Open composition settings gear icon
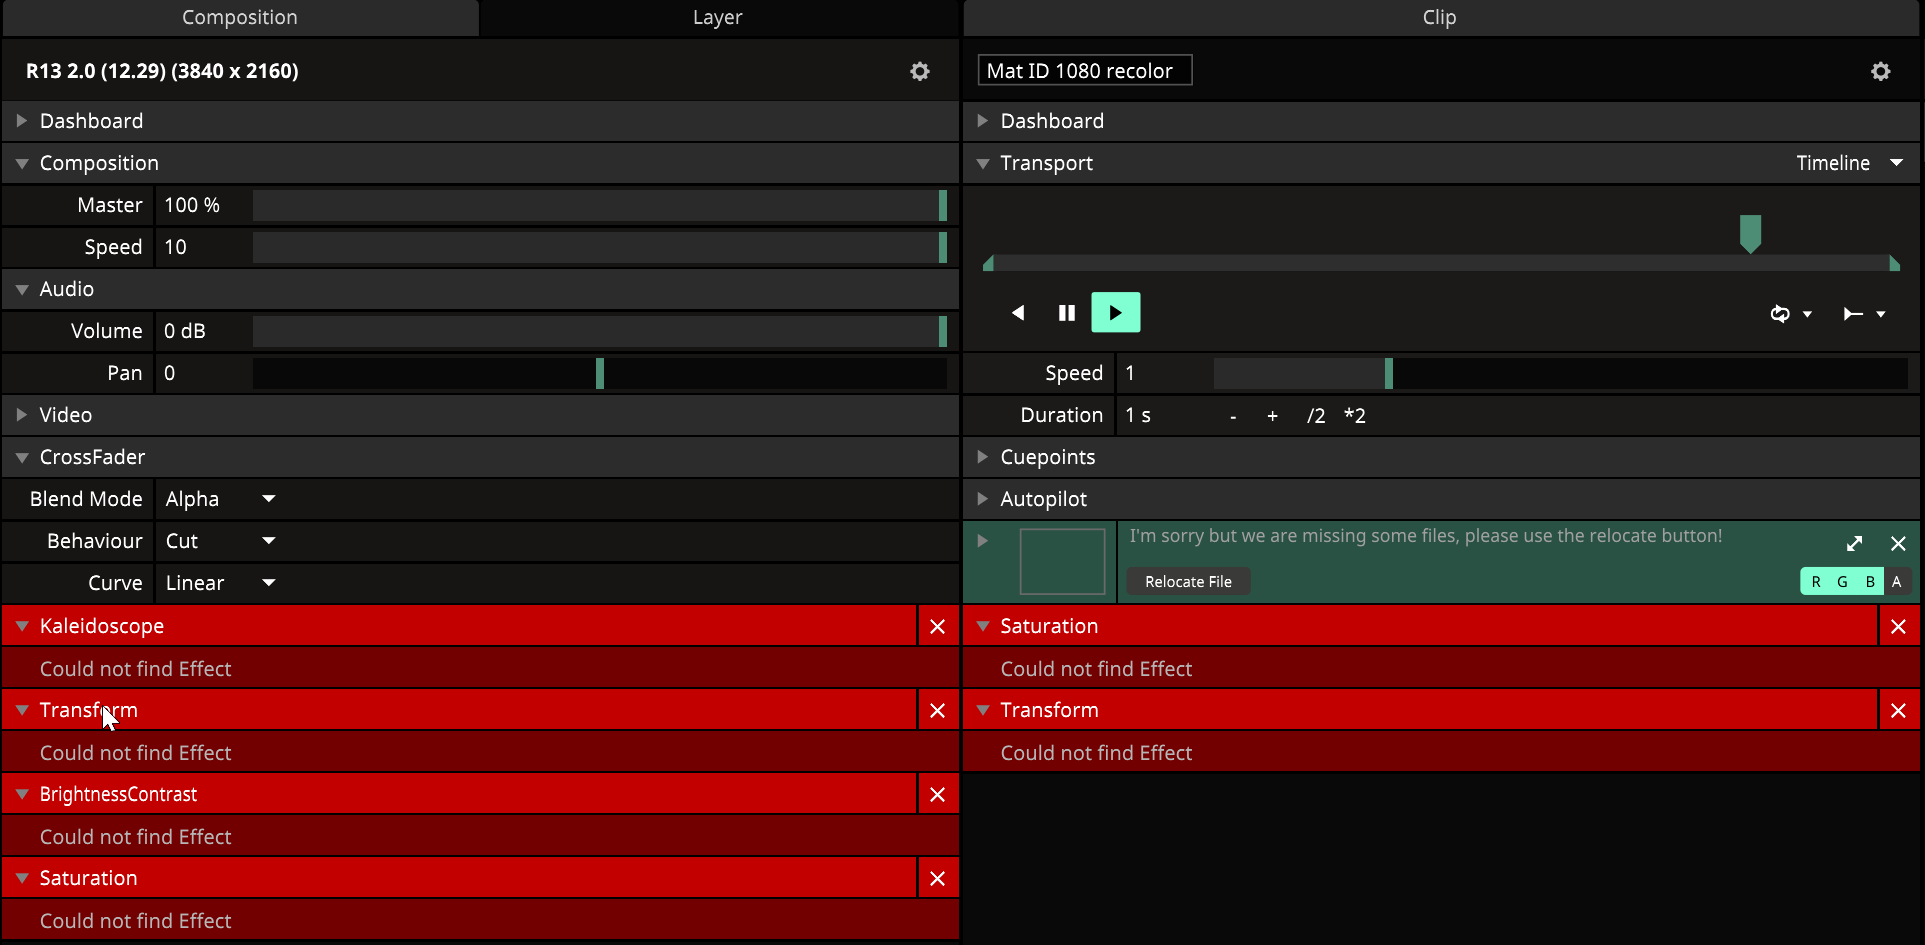The height and width of the screenshot is (945, 1925). (919, 71)
